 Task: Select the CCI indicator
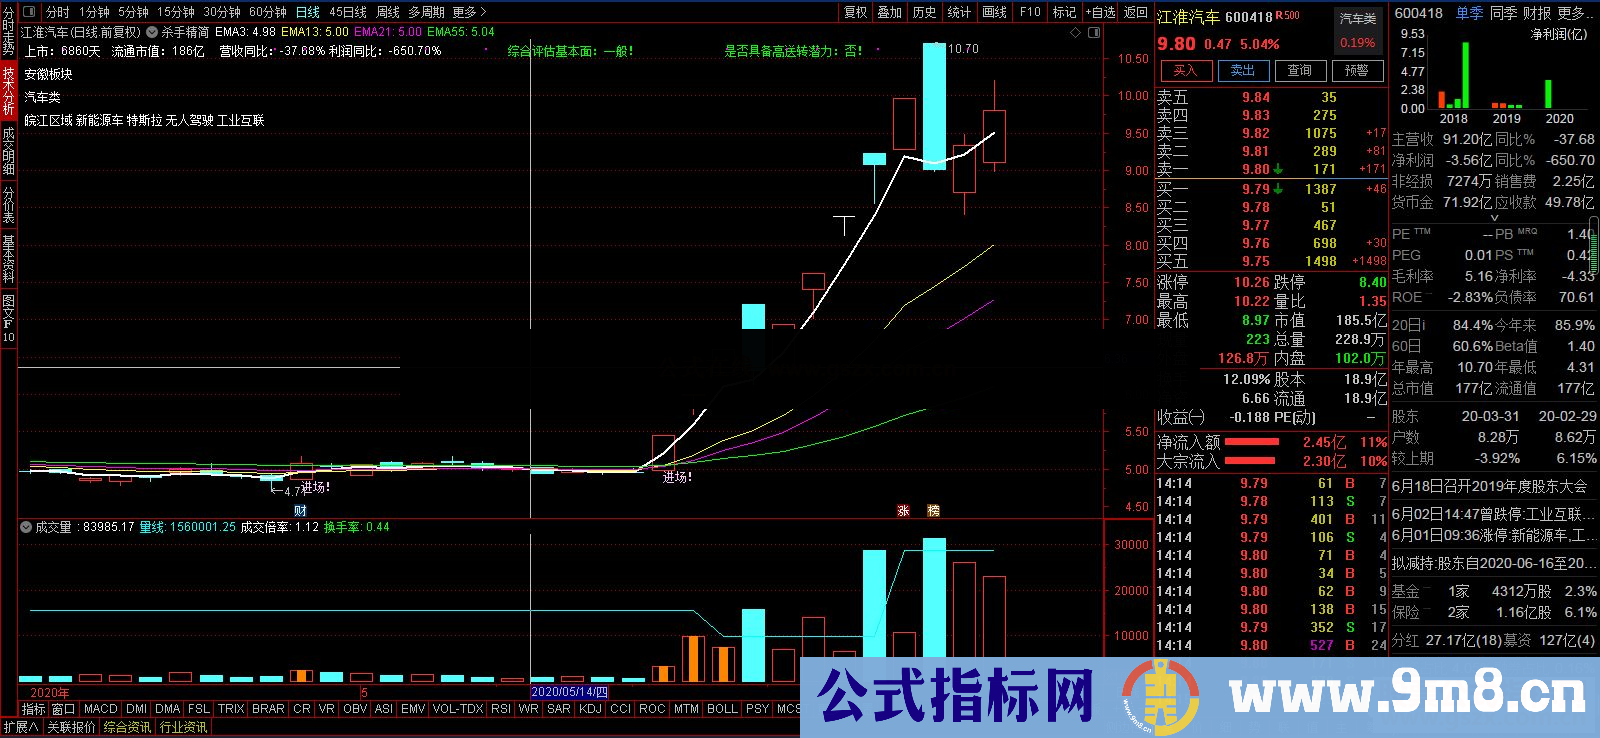[621, 709]
